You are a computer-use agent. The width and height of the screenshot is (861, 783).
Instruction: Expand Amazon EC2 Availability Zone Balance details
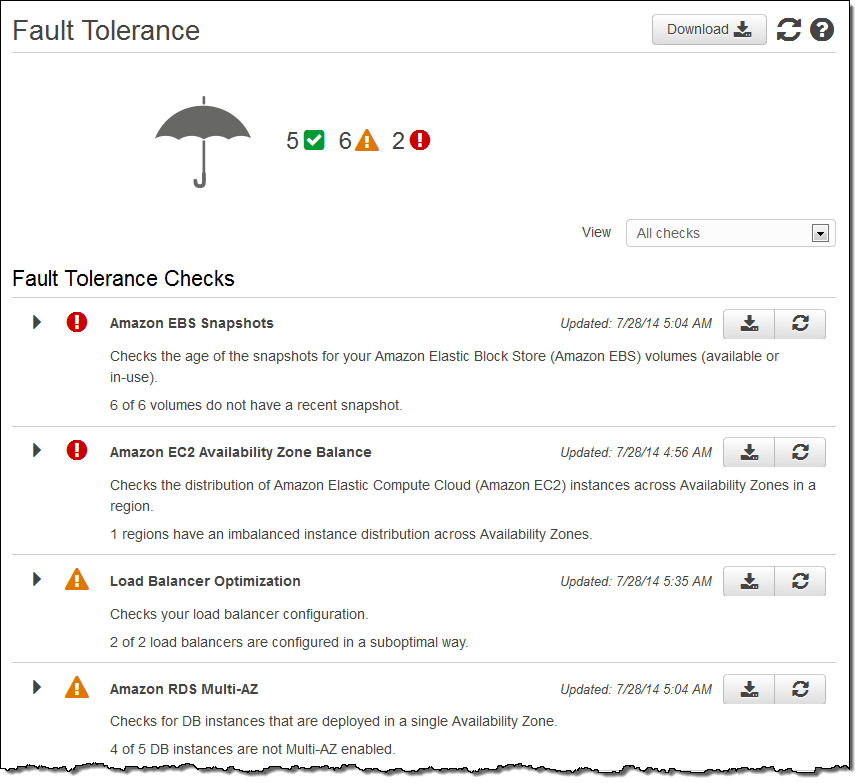tap(37, 451)
